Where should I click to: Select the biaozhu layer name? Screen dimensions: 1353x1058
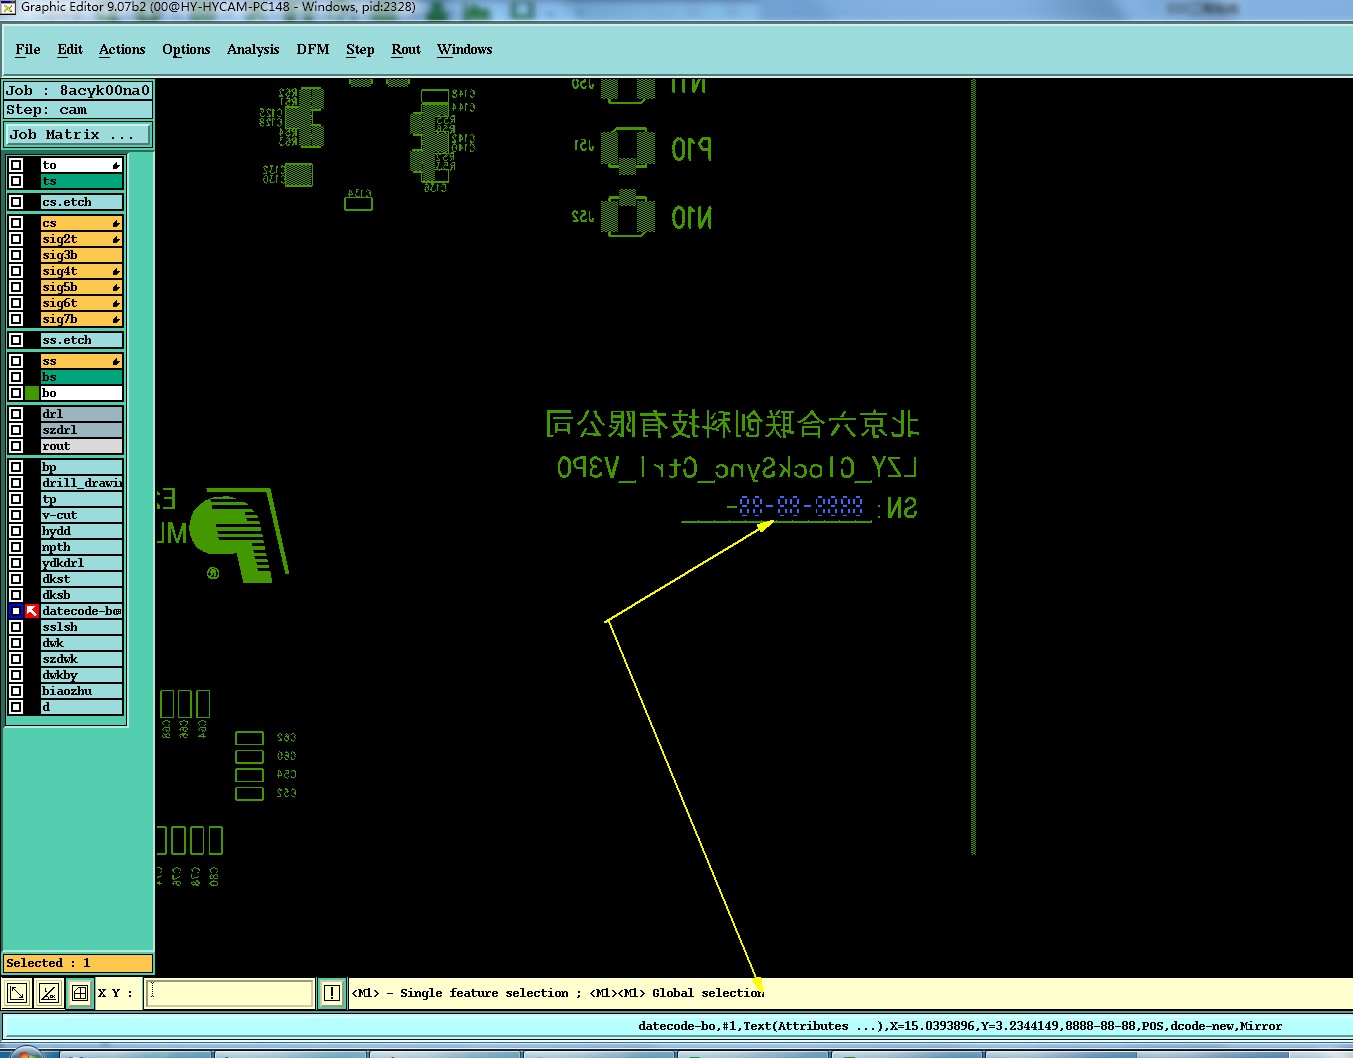[x=81, y=691]
